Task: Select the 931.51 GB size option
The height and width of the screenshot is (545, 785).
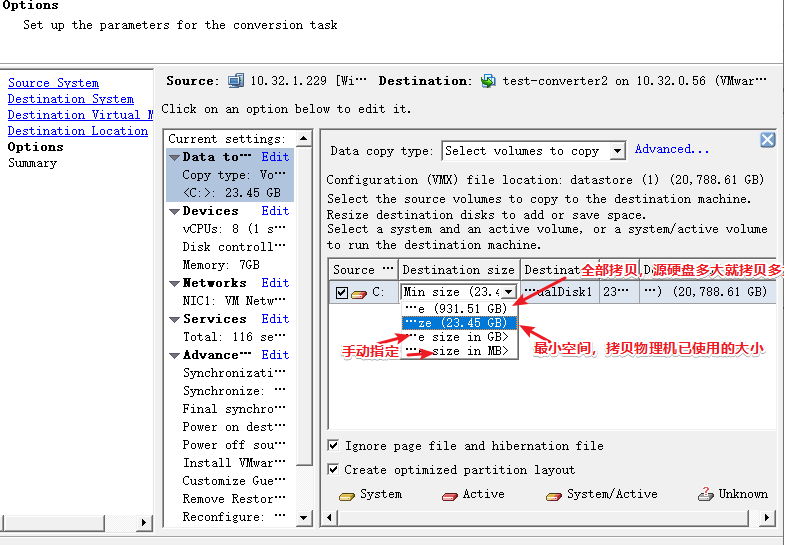Action: pos(459,308)
